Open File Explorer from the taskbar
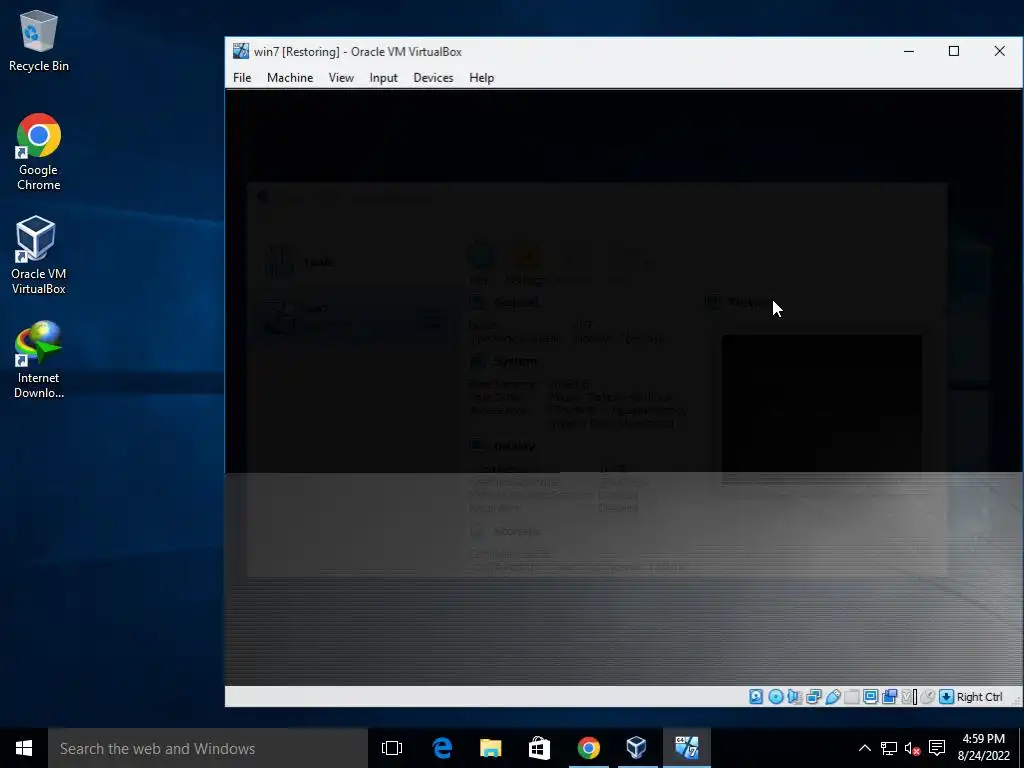The width and height of the screenshot is (1024, 768). [x=490, y=748]
